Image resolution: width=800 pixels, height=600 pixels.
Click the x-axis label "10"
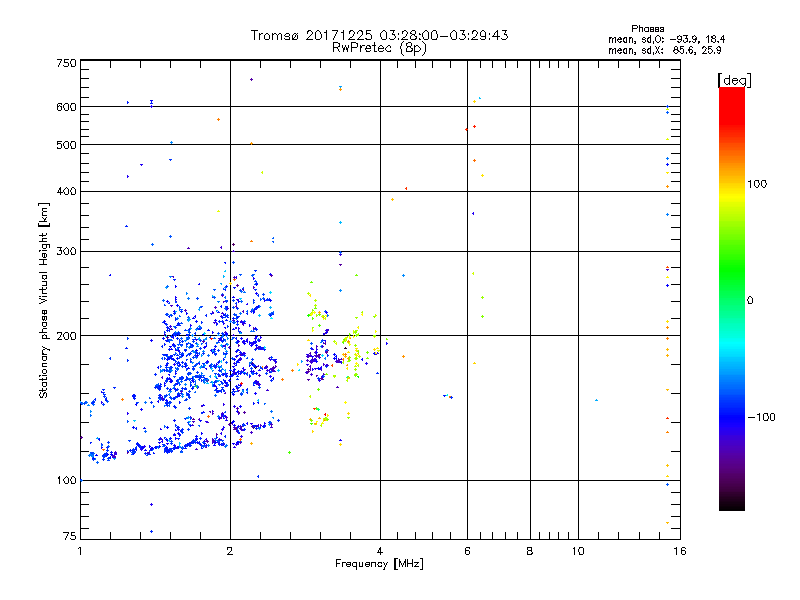click(578, 551)
